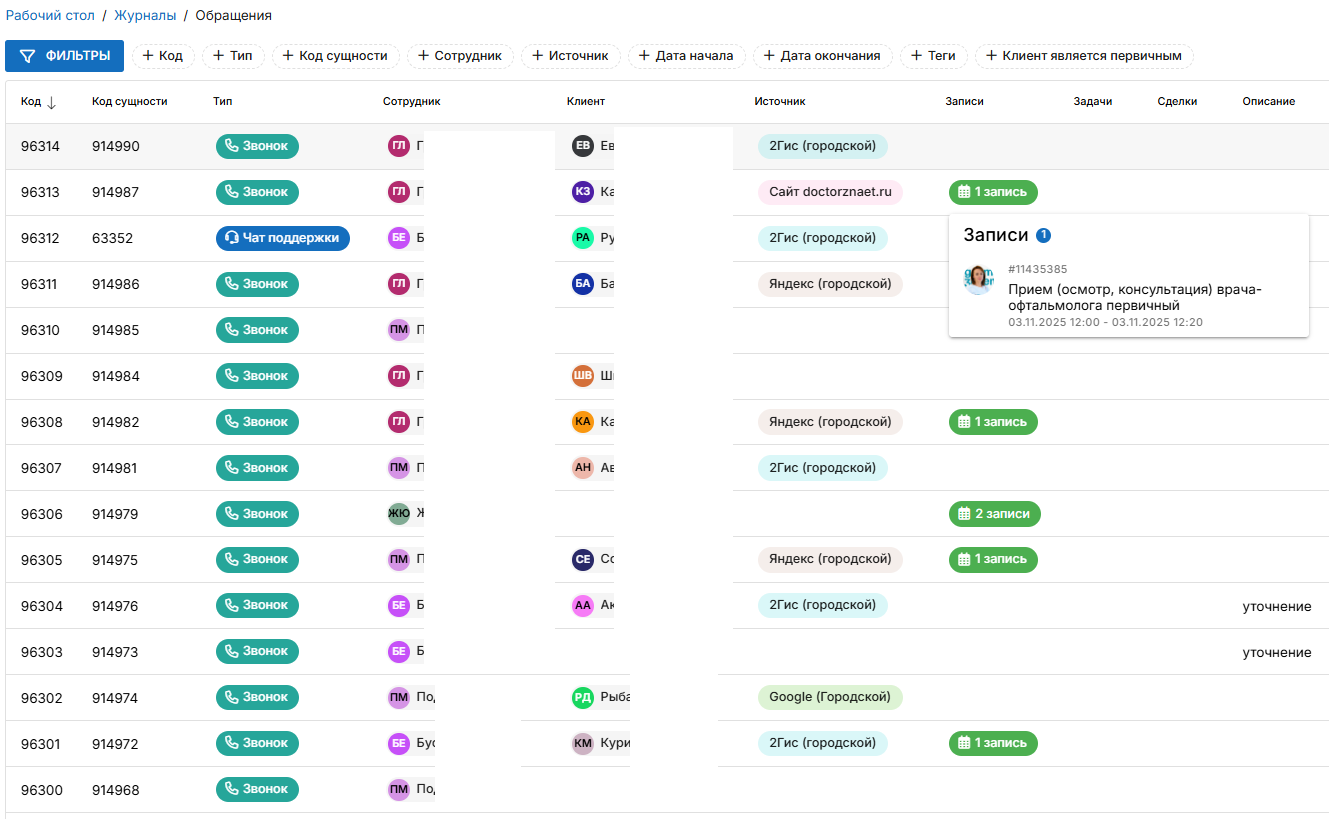The width and height of the screenshot is (1329, 819).
Task: Click the doctor avatar in Записи popup
Action: pos(978,280)
